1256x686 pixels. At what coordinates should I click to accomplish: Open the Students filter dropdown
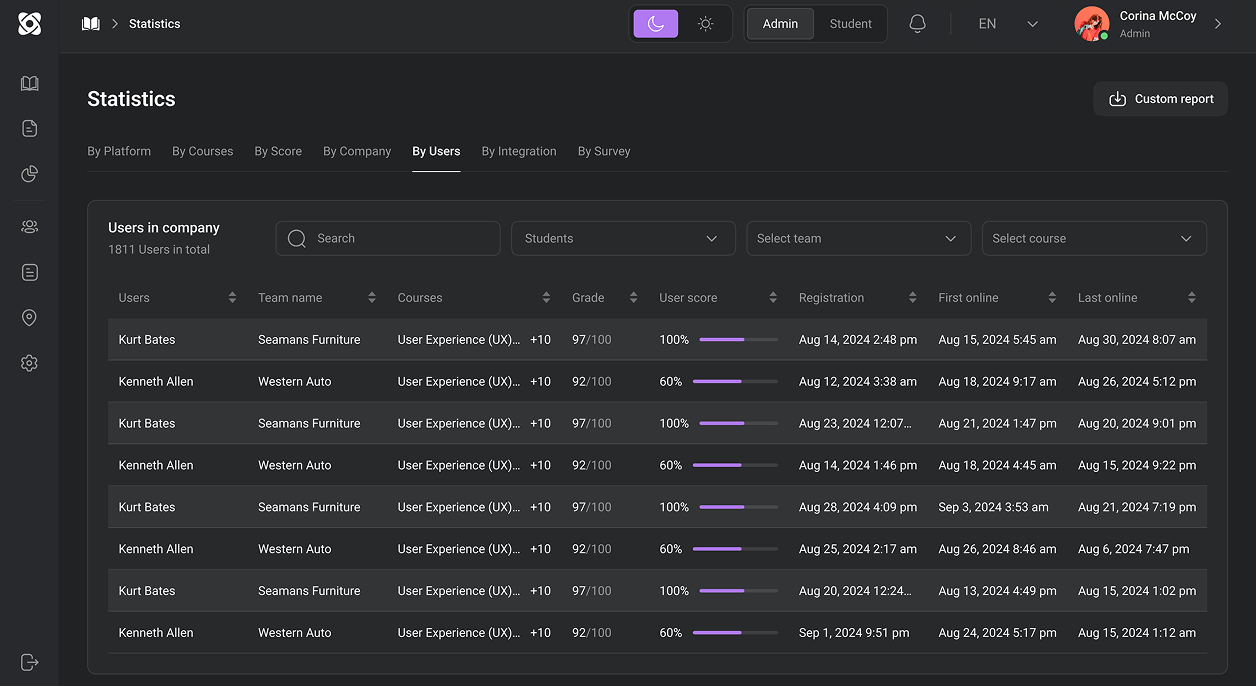[623, 238]
